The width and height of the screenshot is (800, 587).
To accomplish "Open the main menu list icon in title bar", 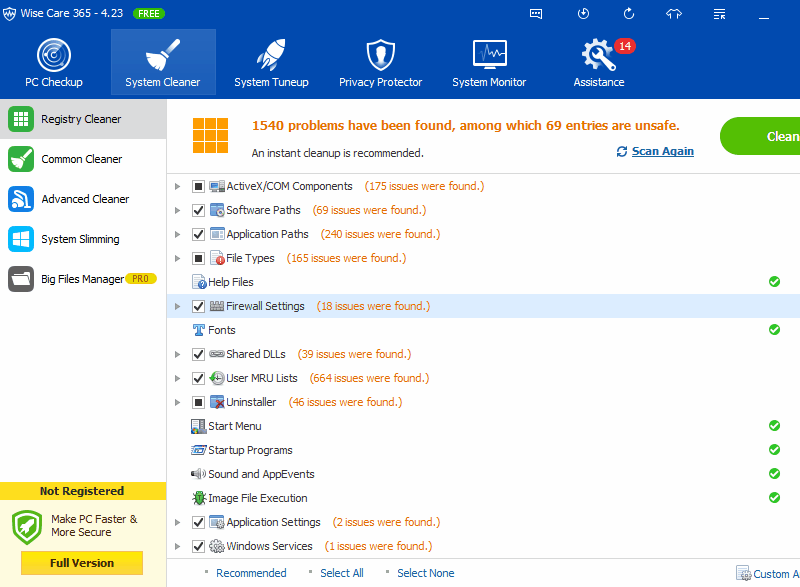I will [719, 14].
